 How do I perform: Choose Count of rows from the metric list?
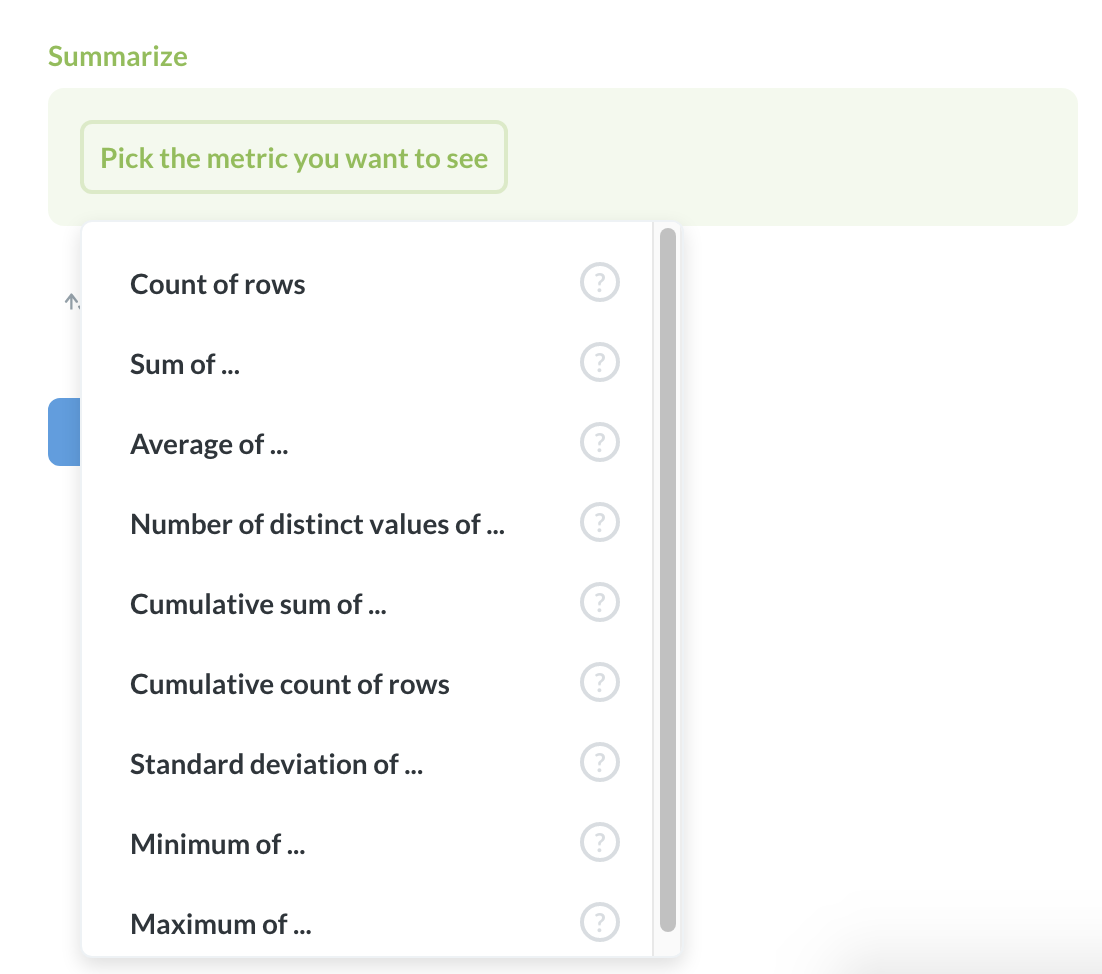point(217,283)
